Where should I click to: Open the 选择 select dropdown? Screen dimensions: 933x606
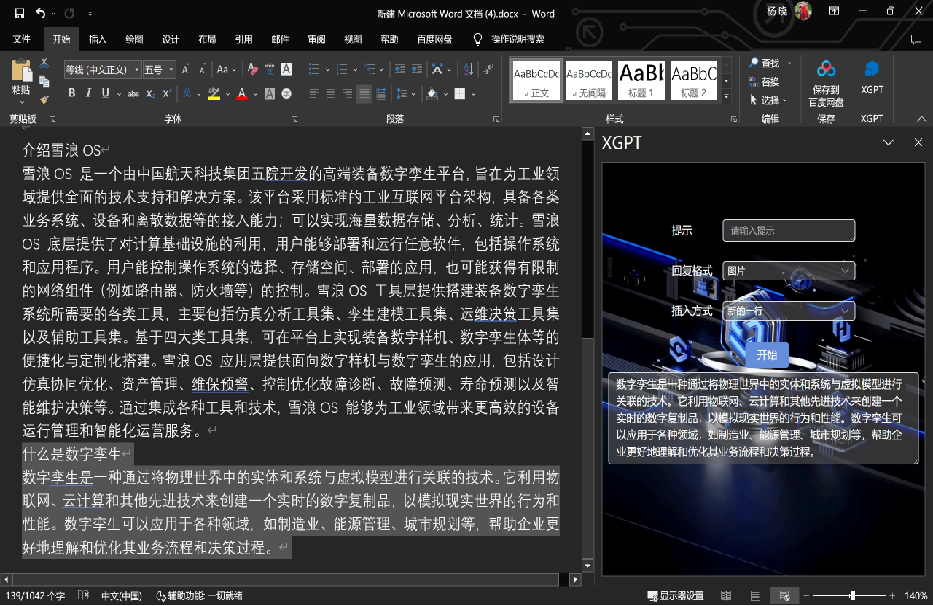click(x=768, y=100)
